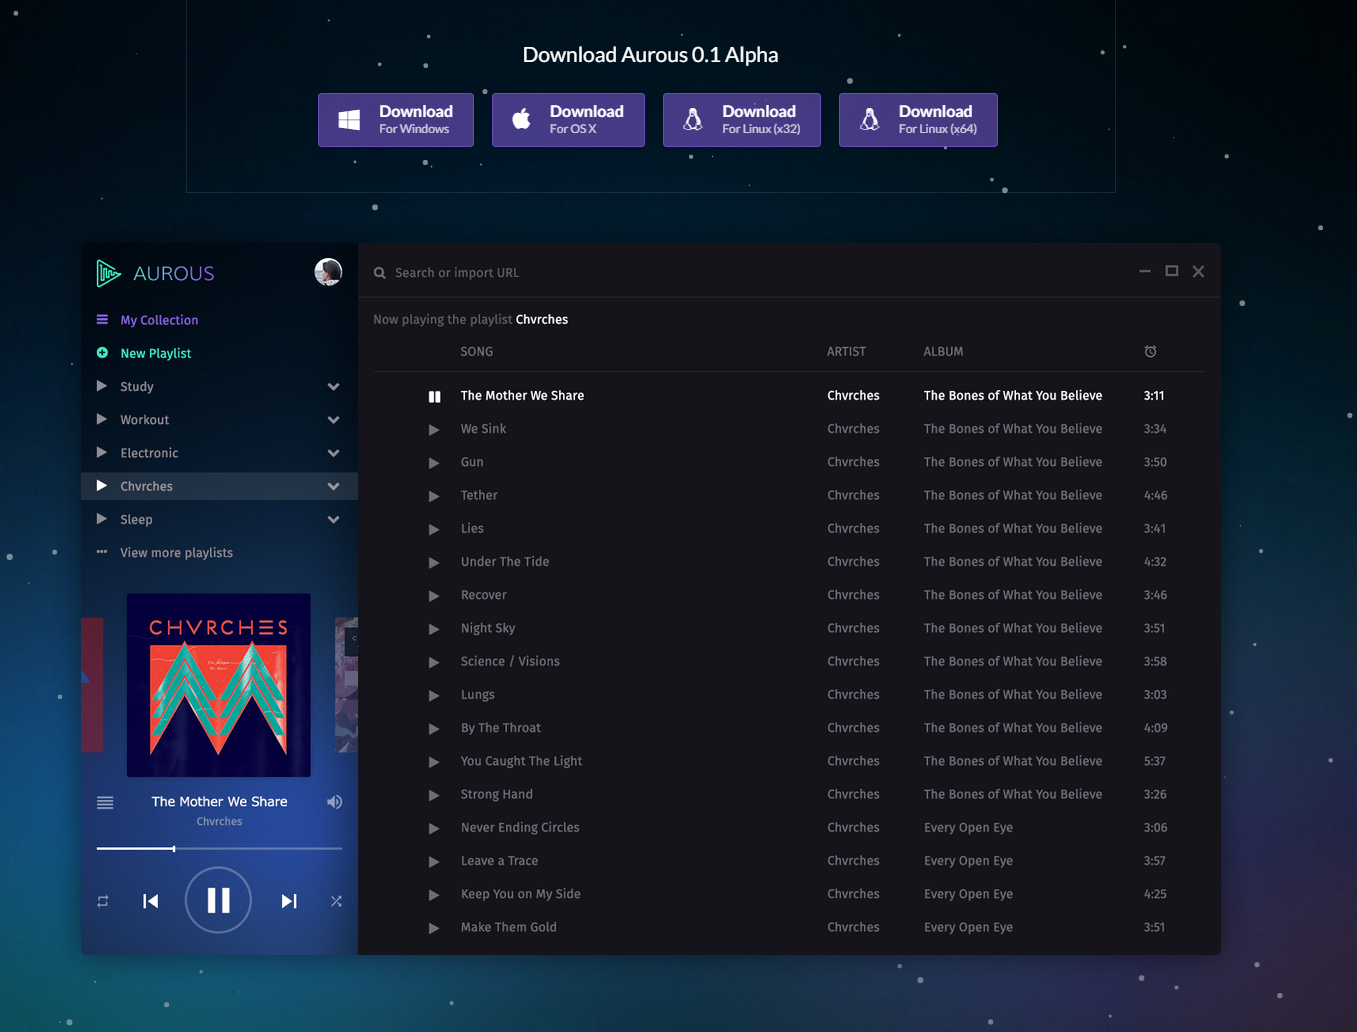Sort by ARTIST column header
Viewport: 1357px width, 1032px height.
[x=846, y=352]
